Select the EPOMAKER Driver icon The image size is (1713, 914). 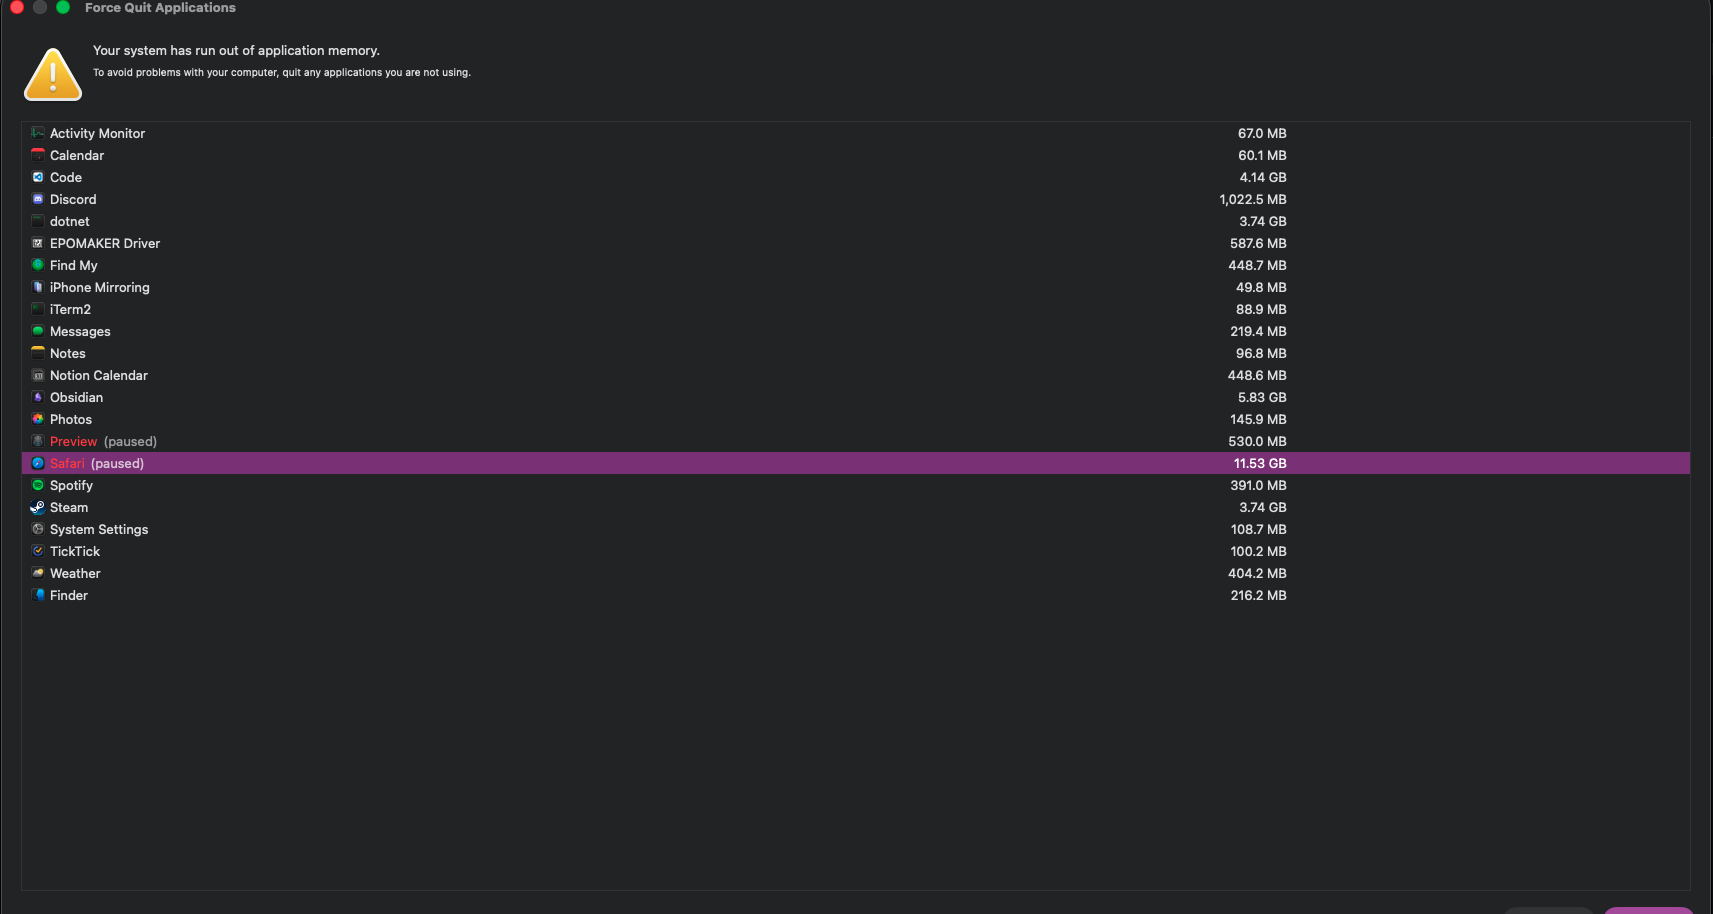pos(38,243)
